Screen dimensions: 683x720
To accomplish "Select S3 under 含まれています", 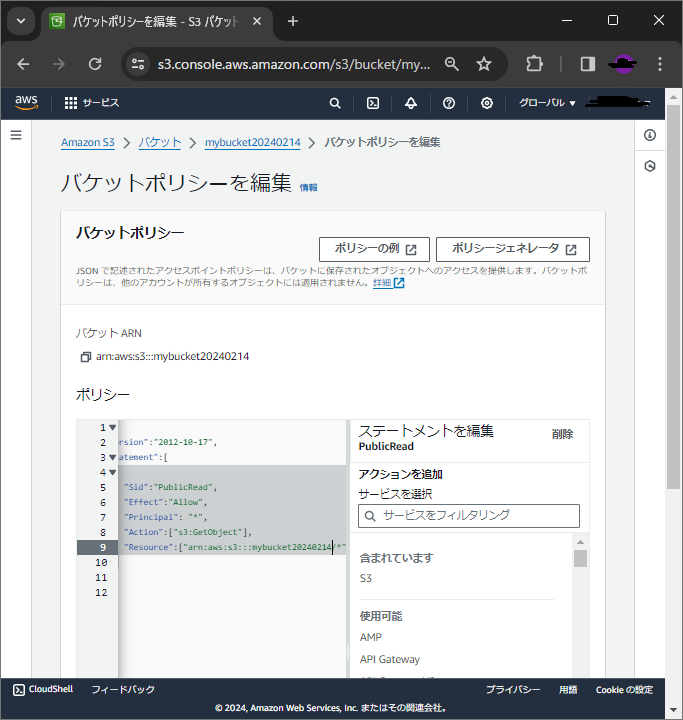I will click(x=366, y=578).
